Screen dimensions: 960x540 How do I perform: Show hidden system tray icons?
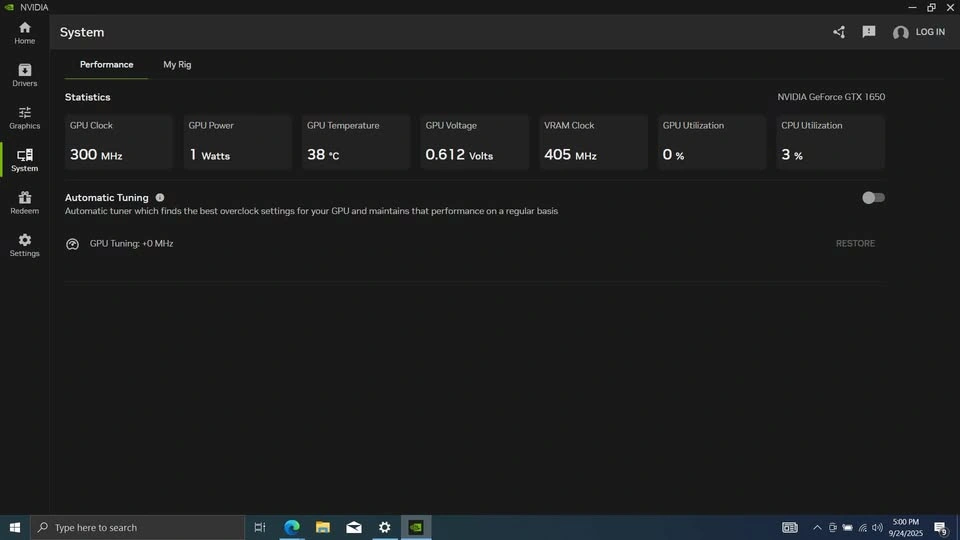(x=817, y=527)
